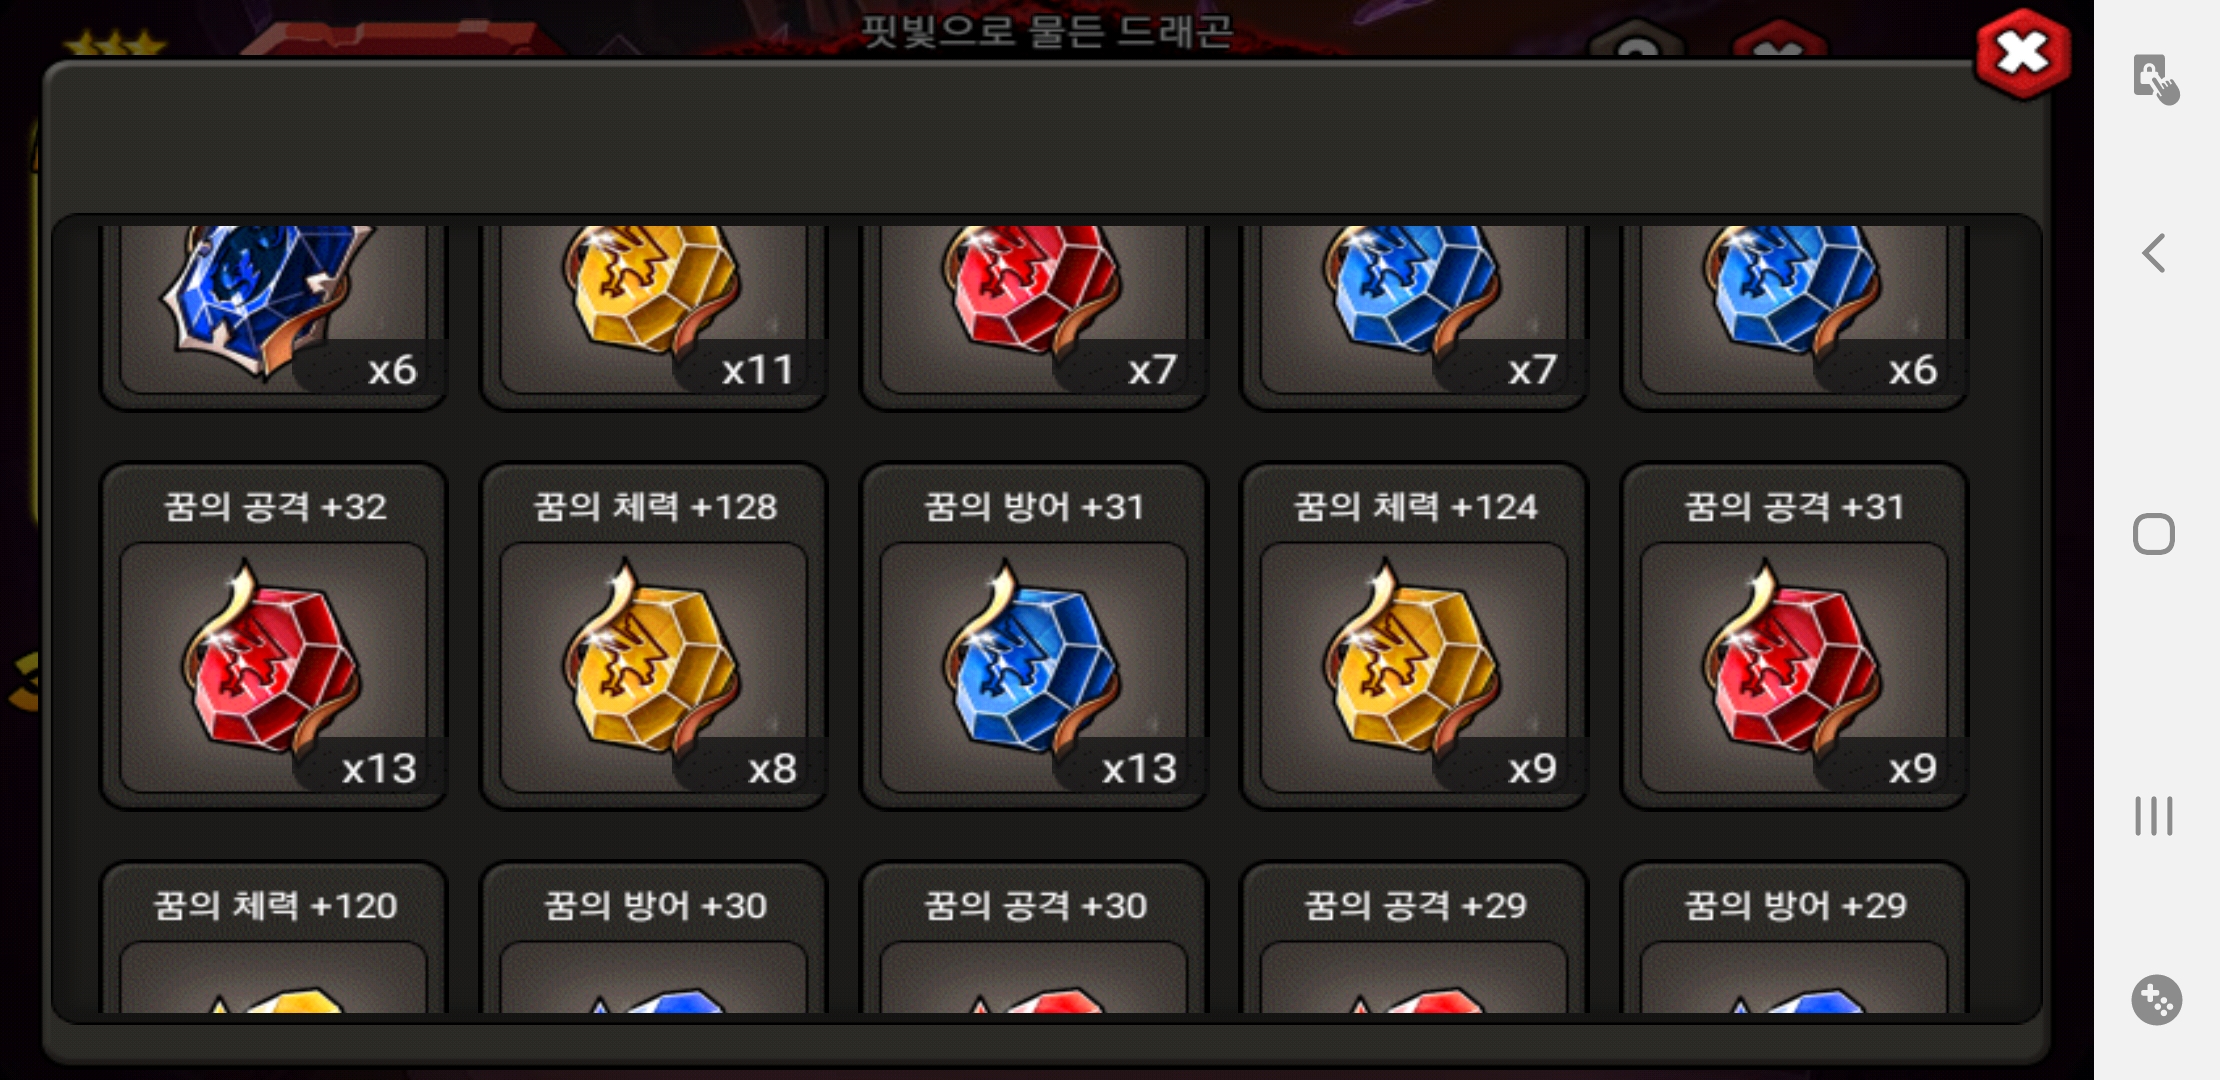The width and height of the screenshot is (2220, 1080).
Task: Open the 꿈의 공격 +29 gem slot
Action: point(1414,938)
